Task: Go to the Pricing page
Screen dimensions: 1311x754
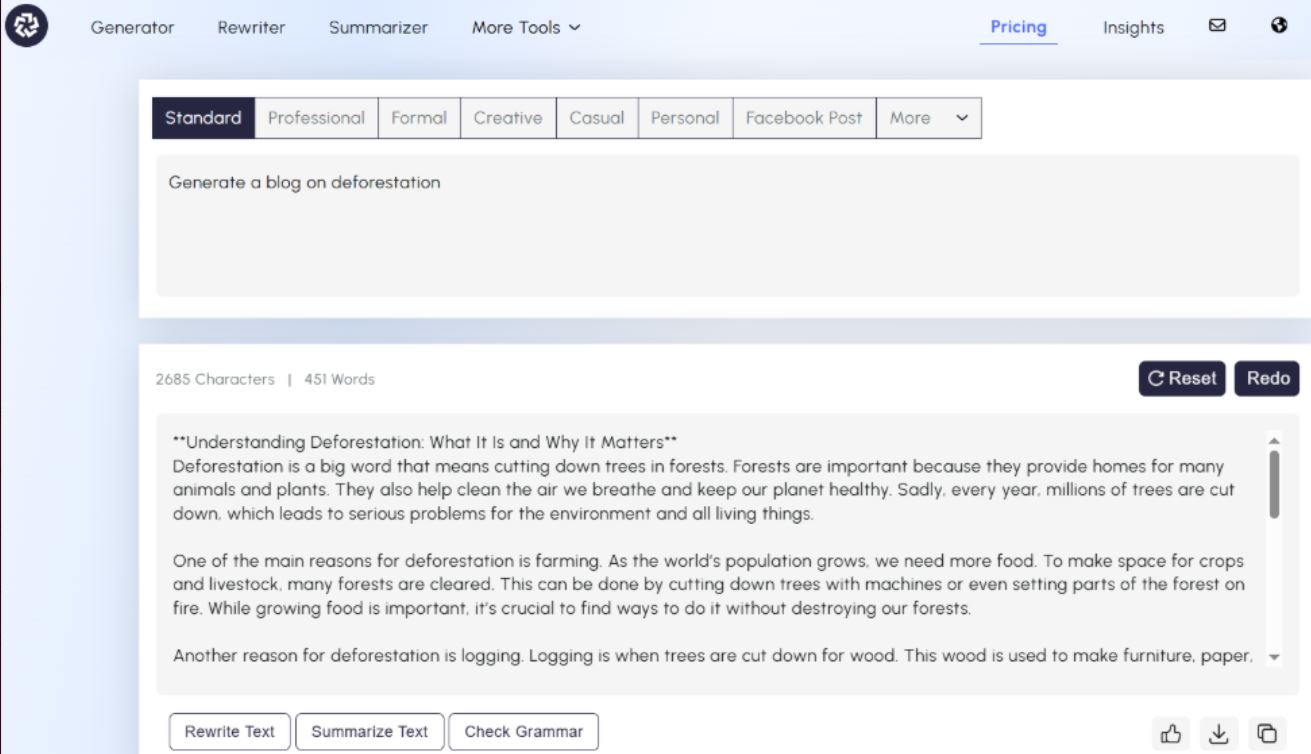Action: coord(1018,27)
